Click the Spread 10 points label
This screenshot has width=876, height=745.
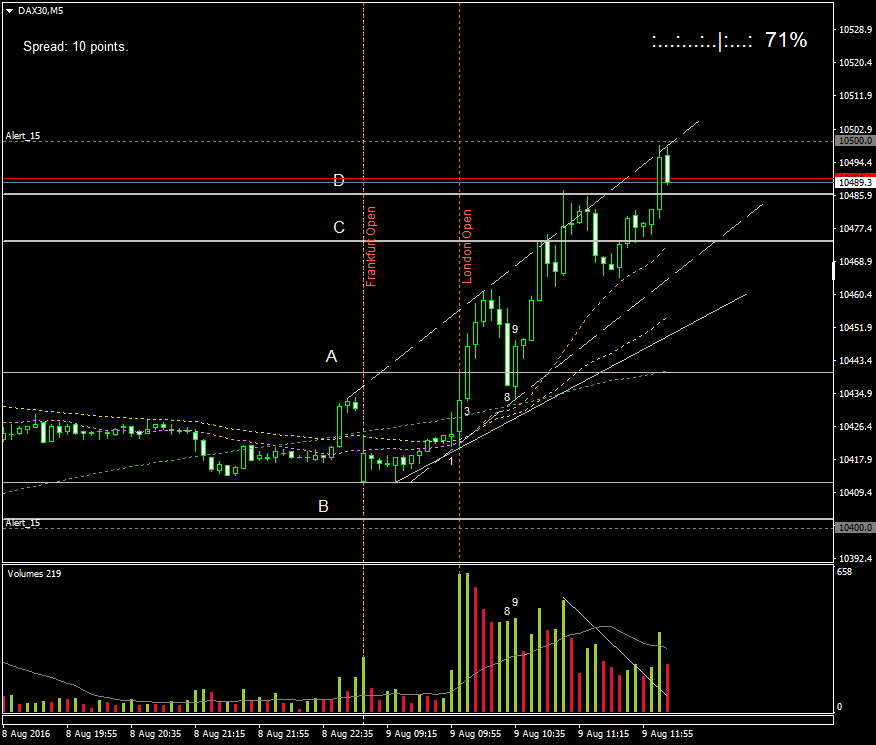(x=75, y=46)
